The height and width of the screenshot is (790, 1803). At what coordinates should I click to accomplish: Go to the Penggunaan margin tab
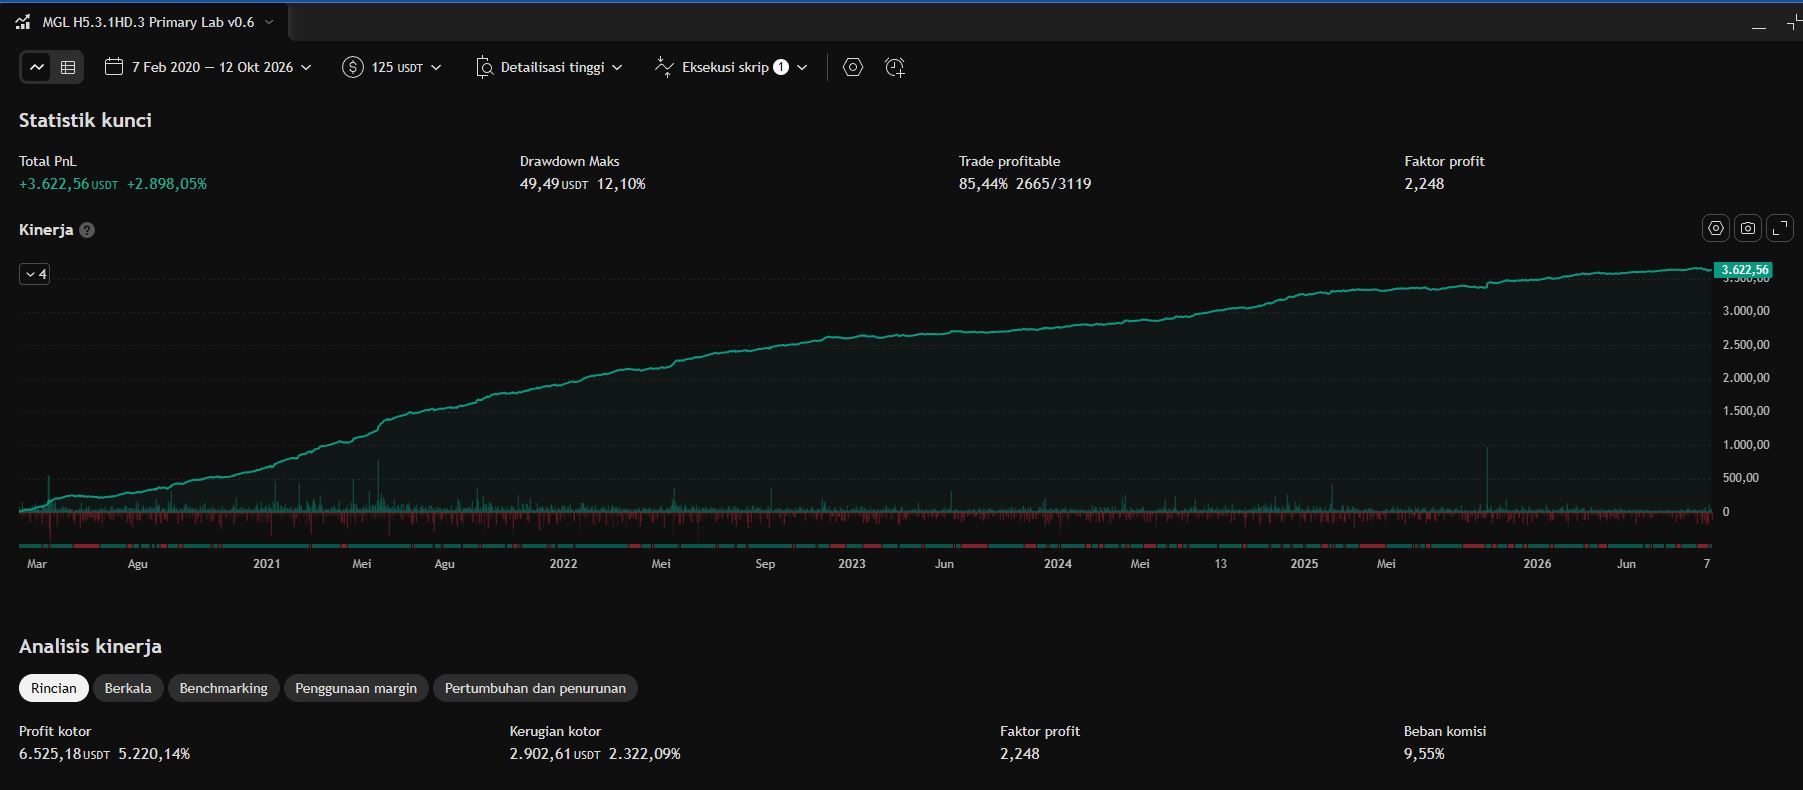tap(356, 688)
